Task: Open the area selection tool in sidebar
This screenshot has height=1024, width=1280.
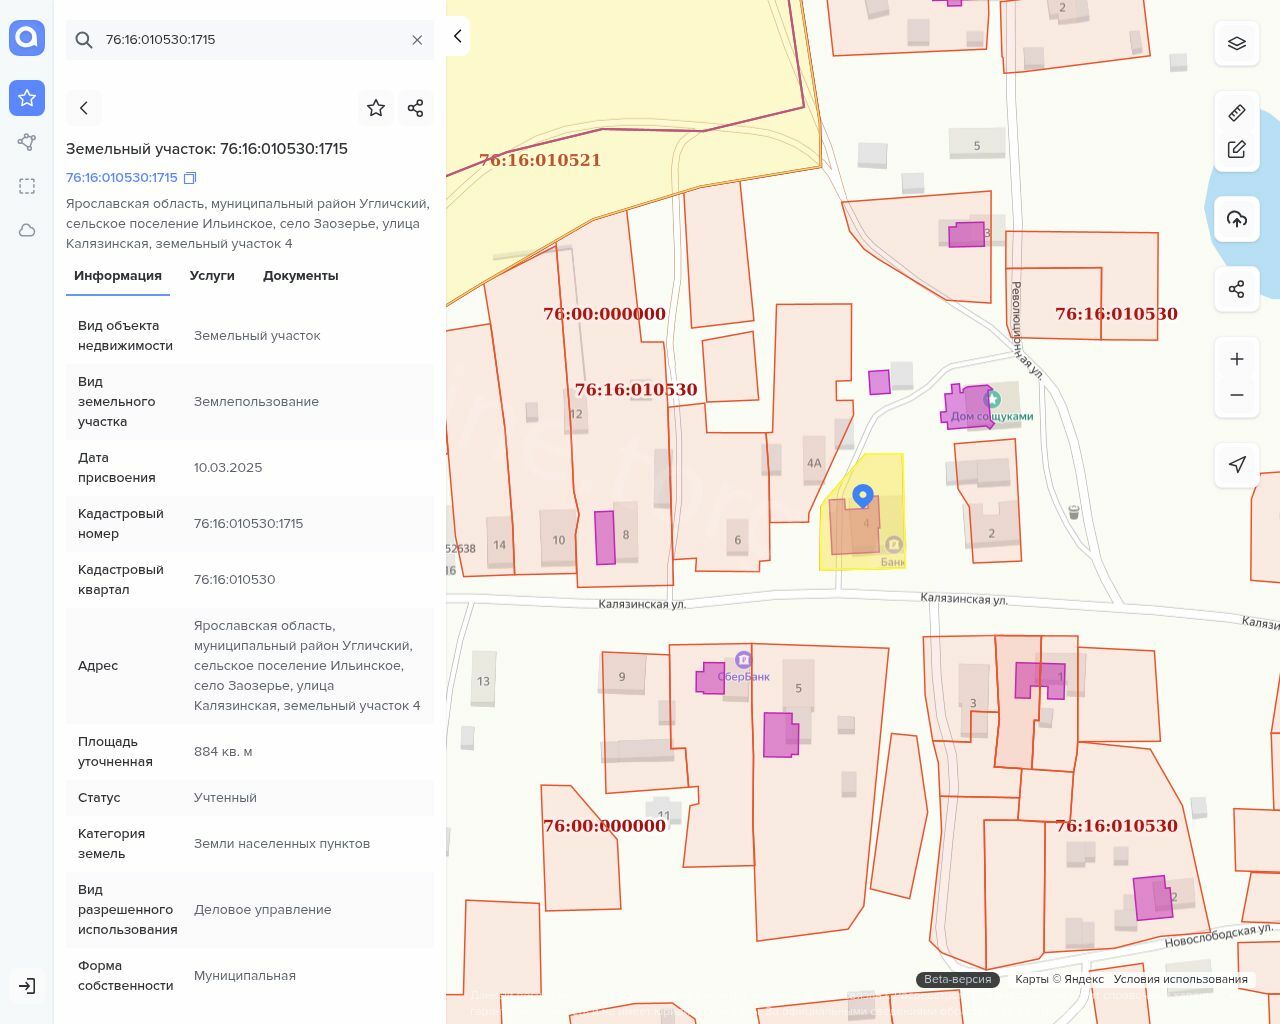Action: [27, 186]
